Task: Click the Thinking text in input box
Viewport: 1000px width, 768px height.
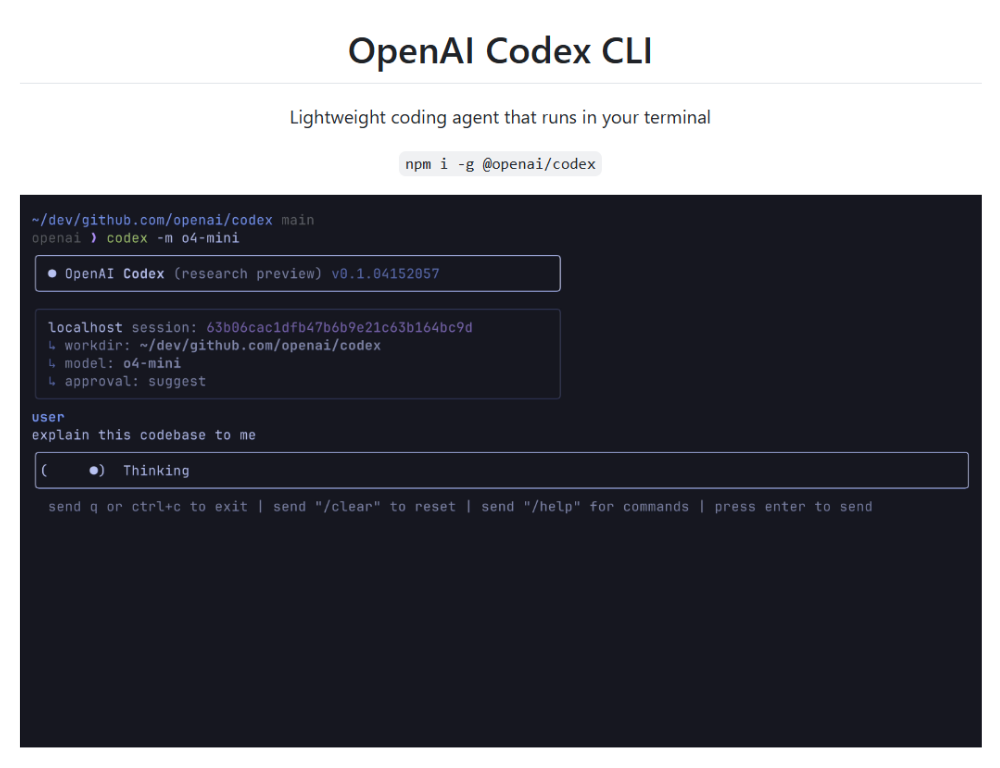Action: click(x=156, y=470)
